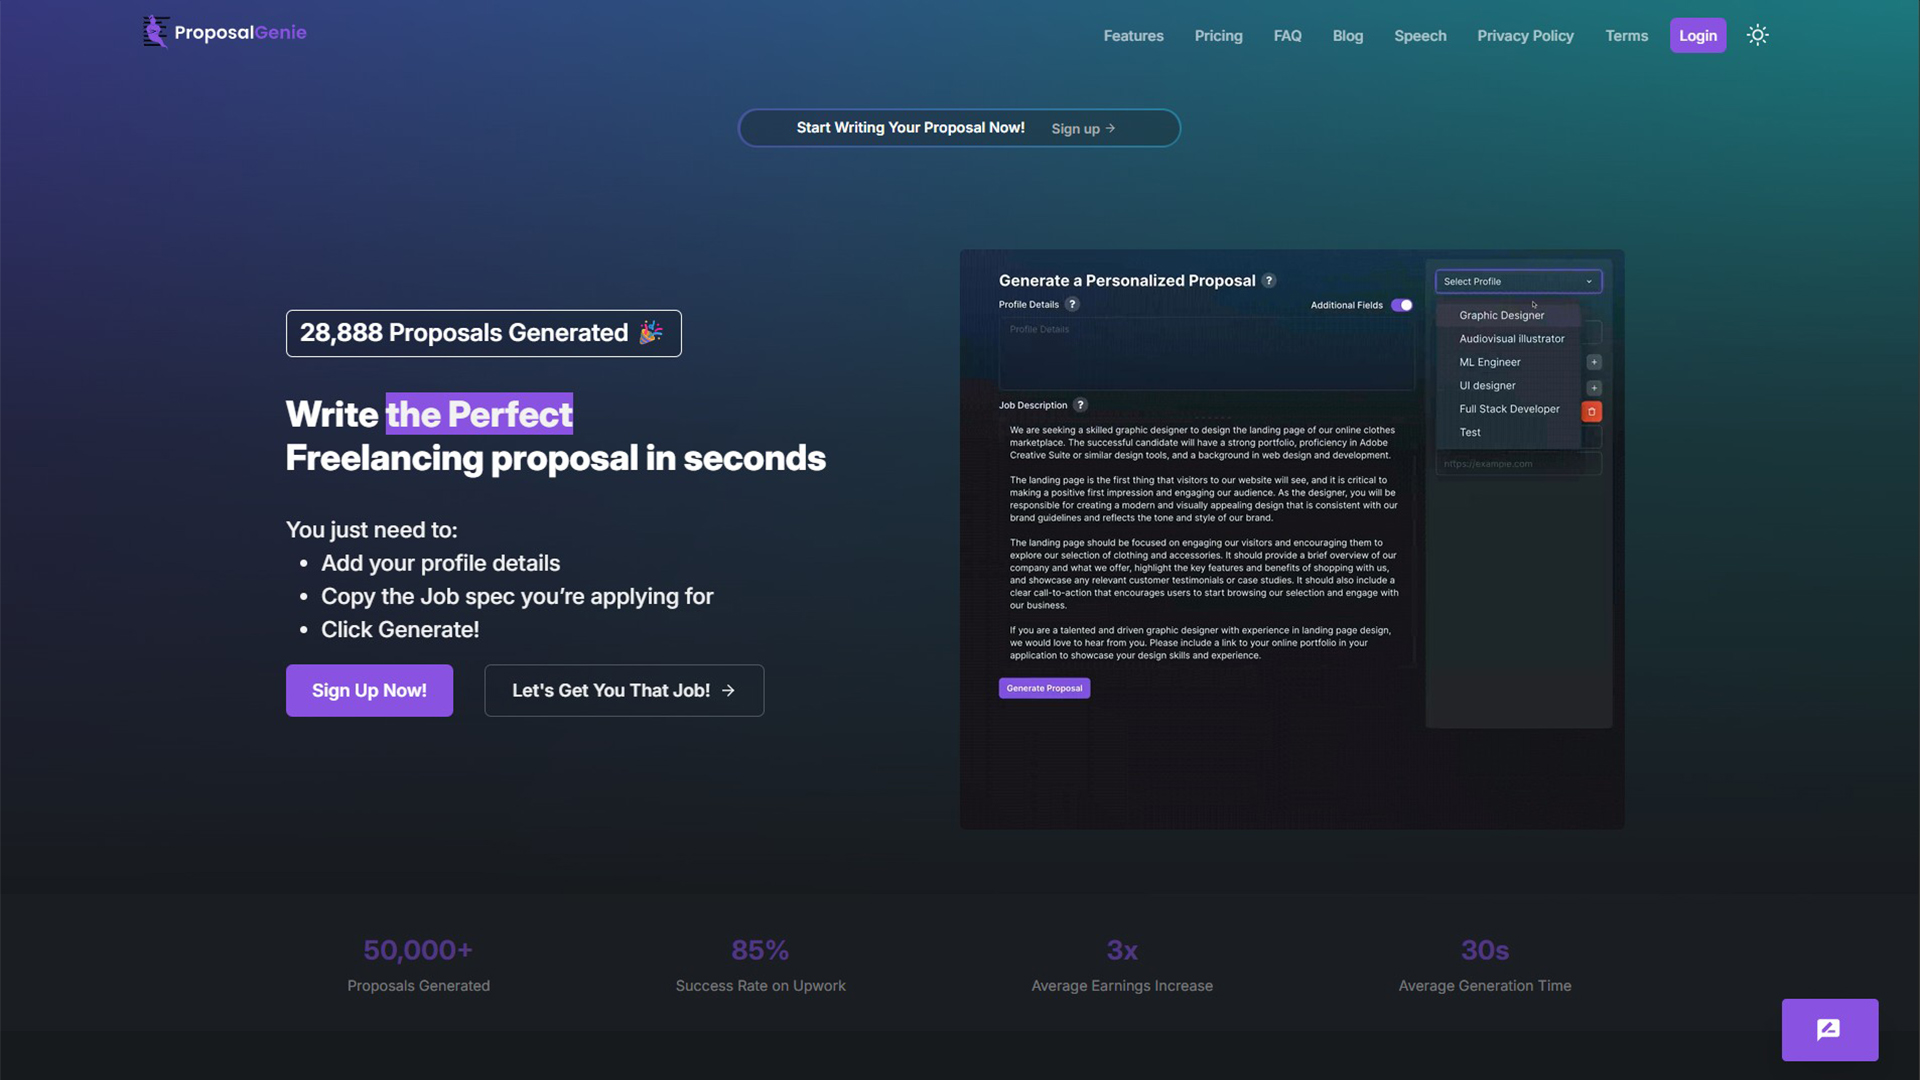1920x1080 pixels.
Task: Toggle light mode with the sun icon
Action: pyautogui.click(x=1758, y=35)
